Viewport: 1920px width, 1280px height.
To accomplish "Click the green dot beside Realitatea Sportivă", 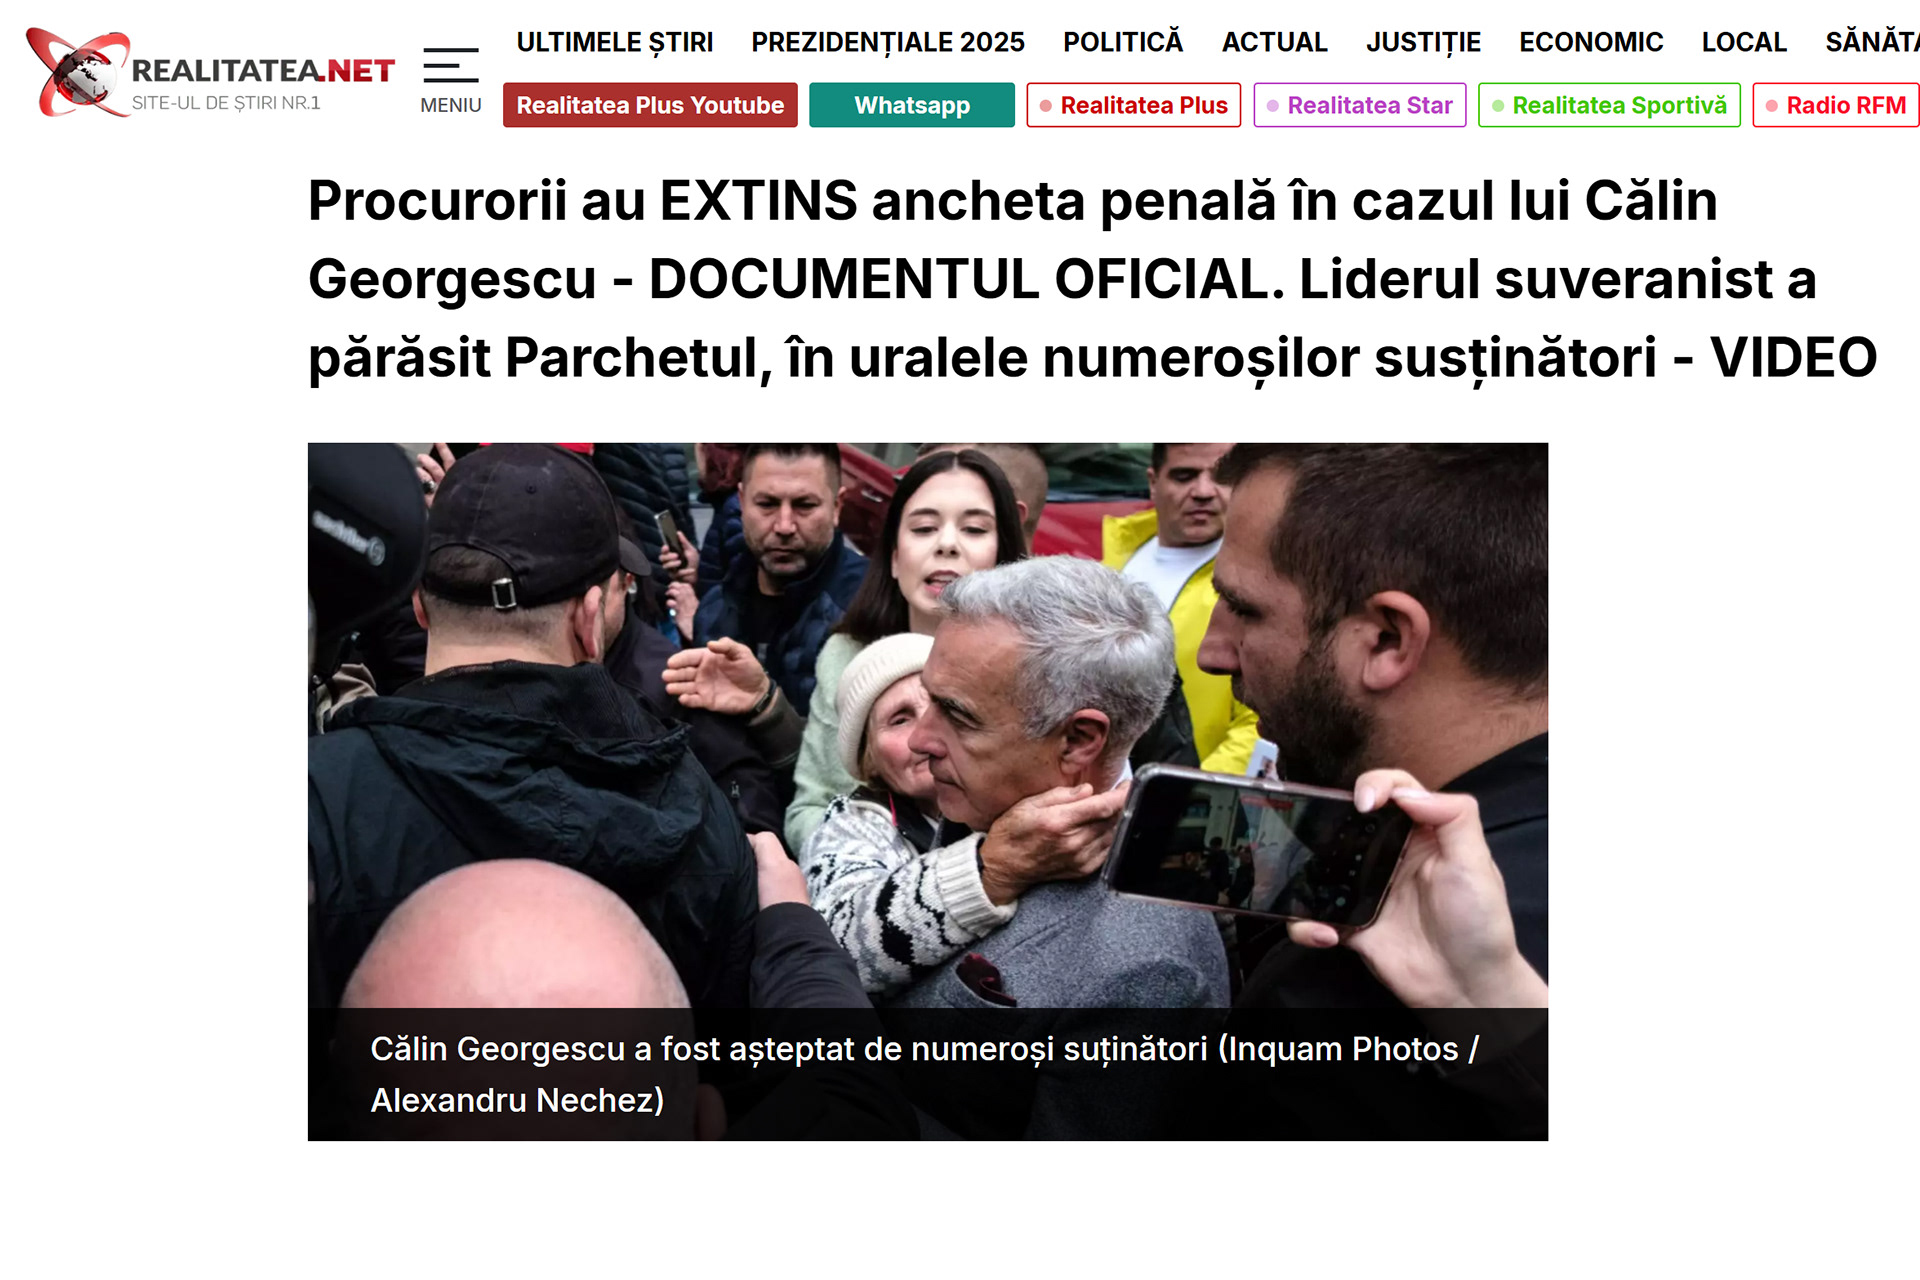I will 1498,106.
